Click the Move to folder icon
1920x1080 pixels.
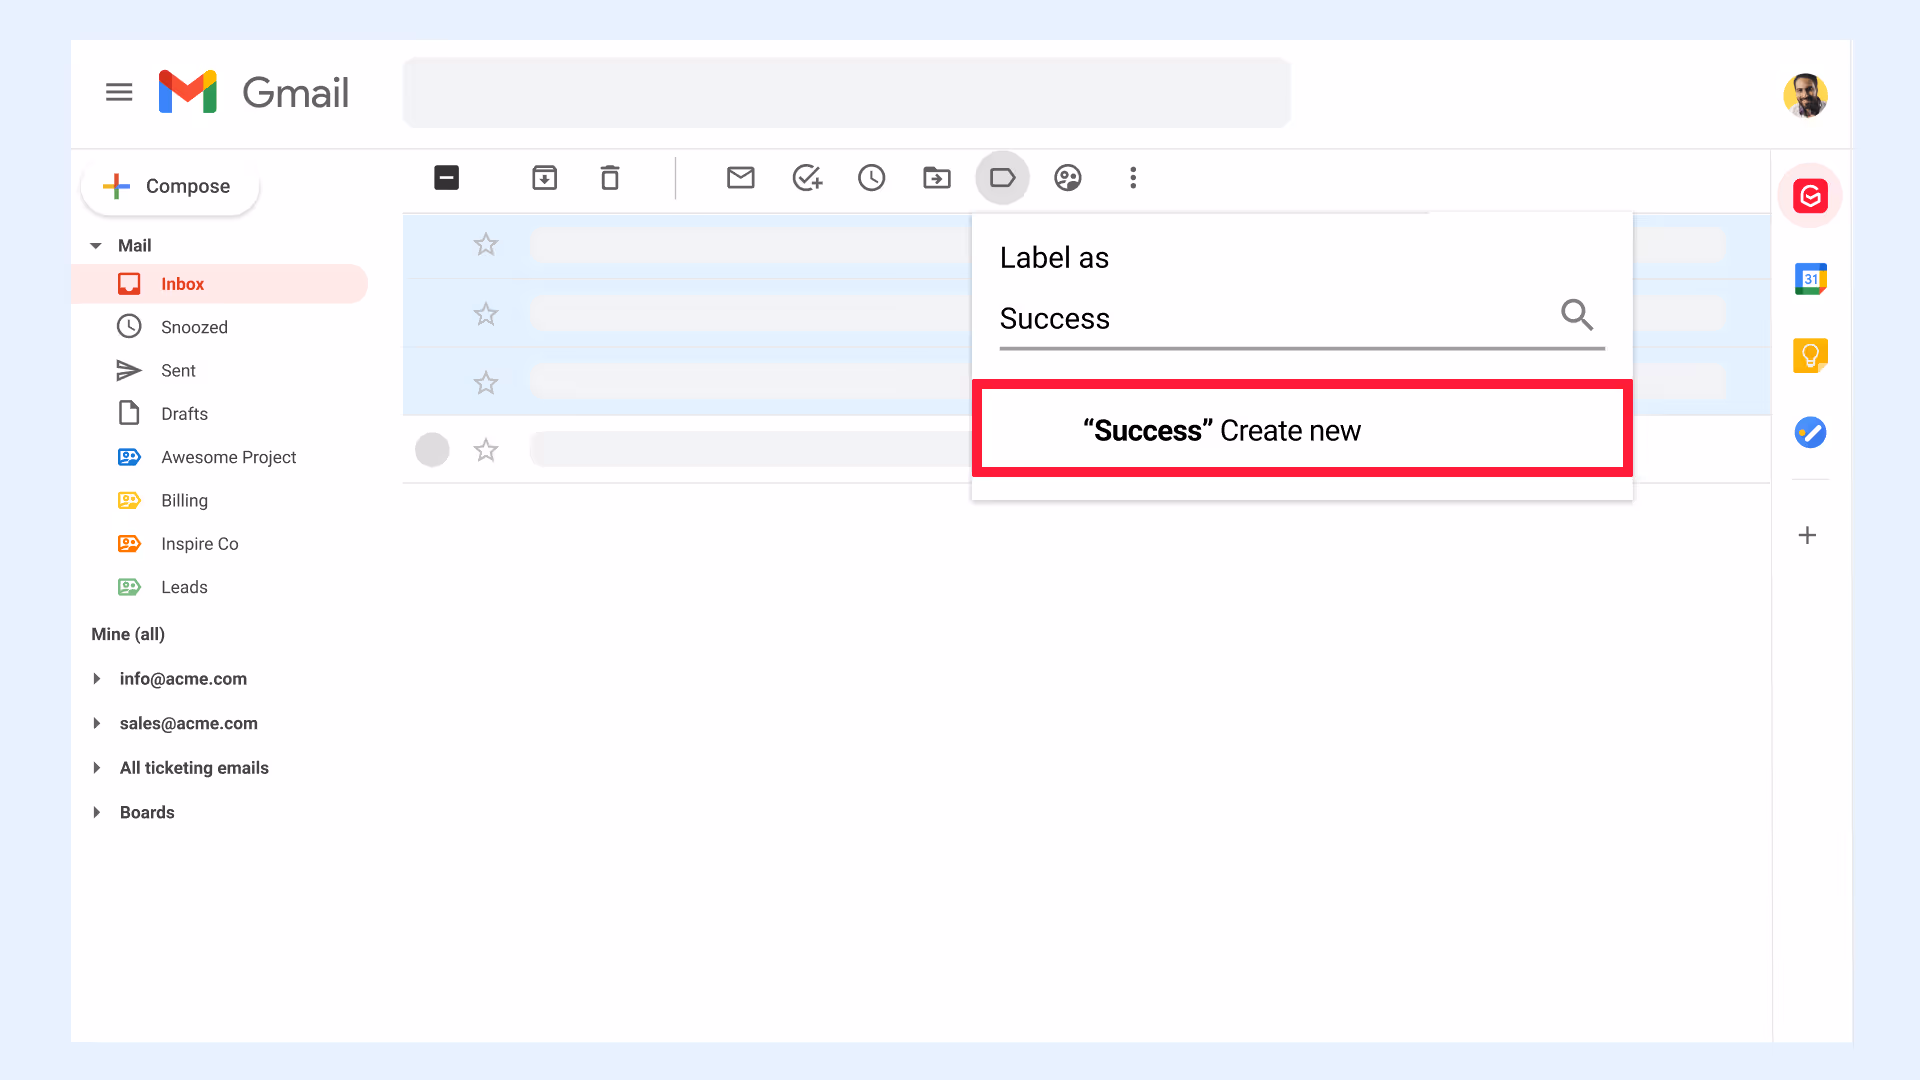(937, 178)
